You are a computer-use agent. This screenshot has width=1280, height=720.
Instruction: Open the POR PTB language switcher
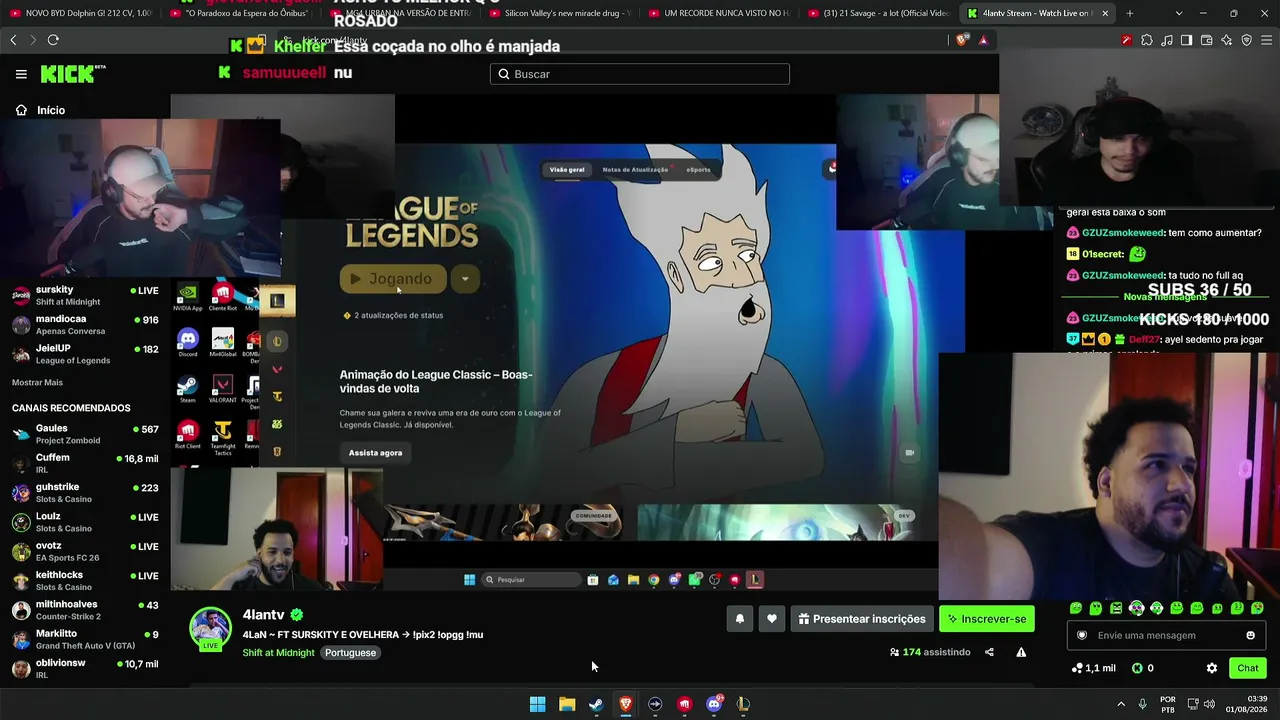point(1168,704)
